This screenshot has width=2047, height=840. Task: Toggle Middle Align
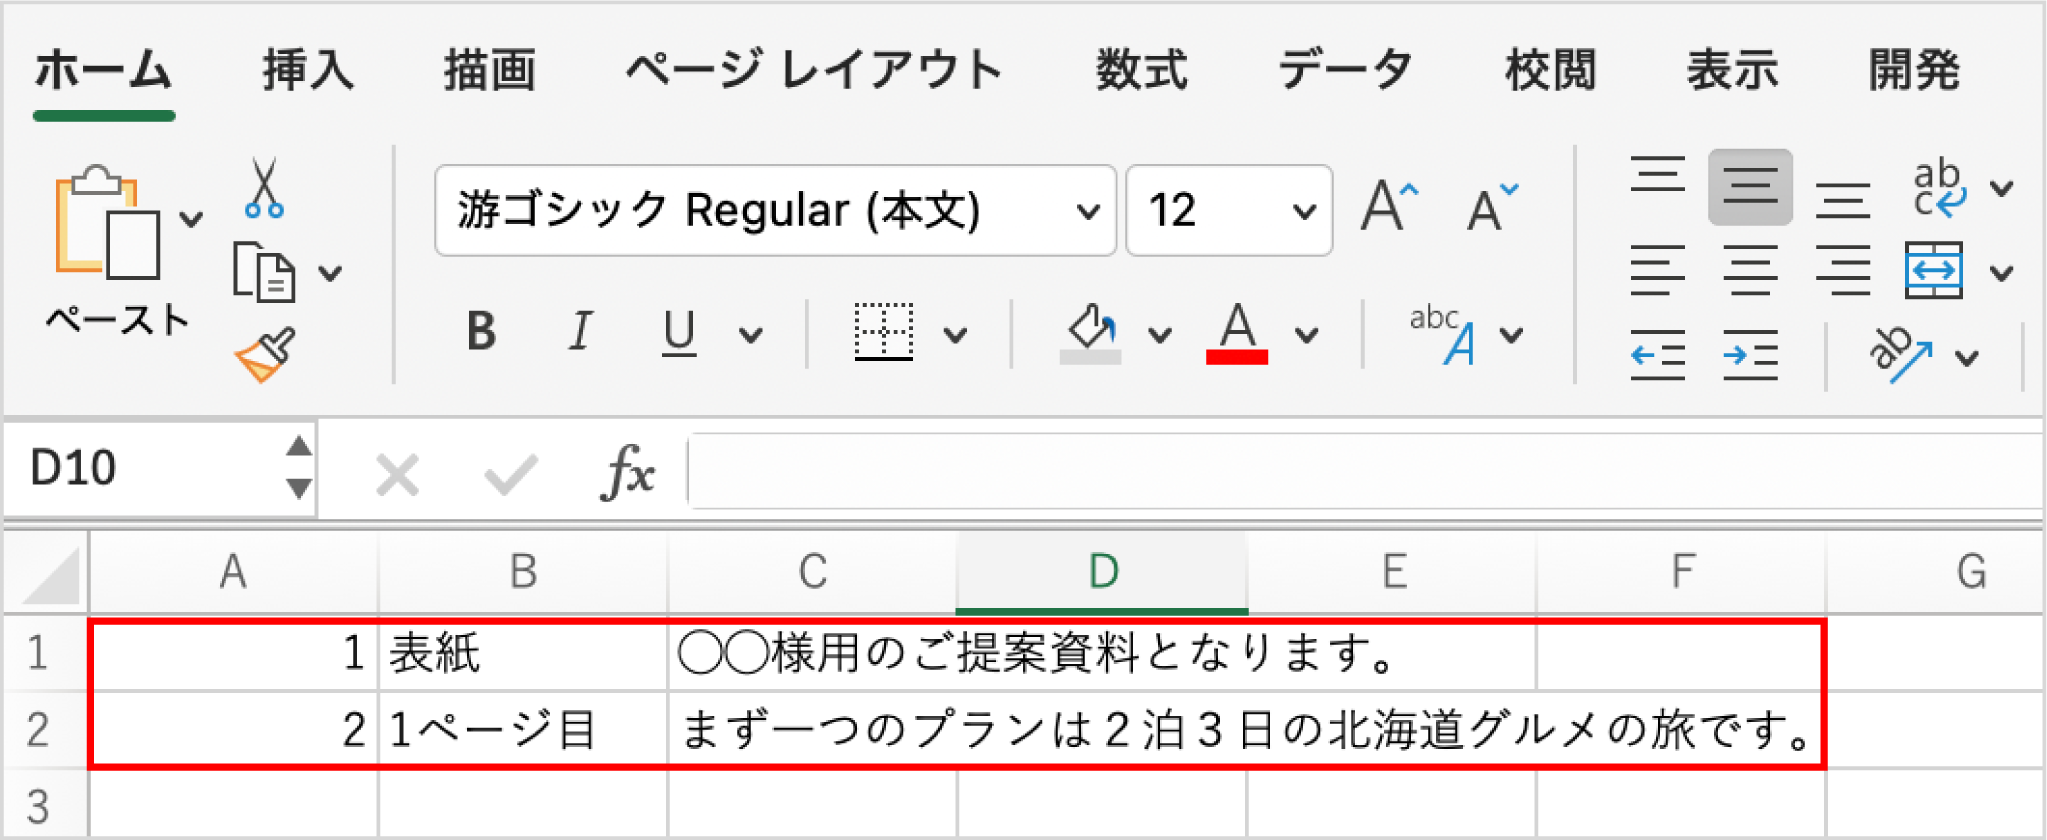[x=1750, y=187]
